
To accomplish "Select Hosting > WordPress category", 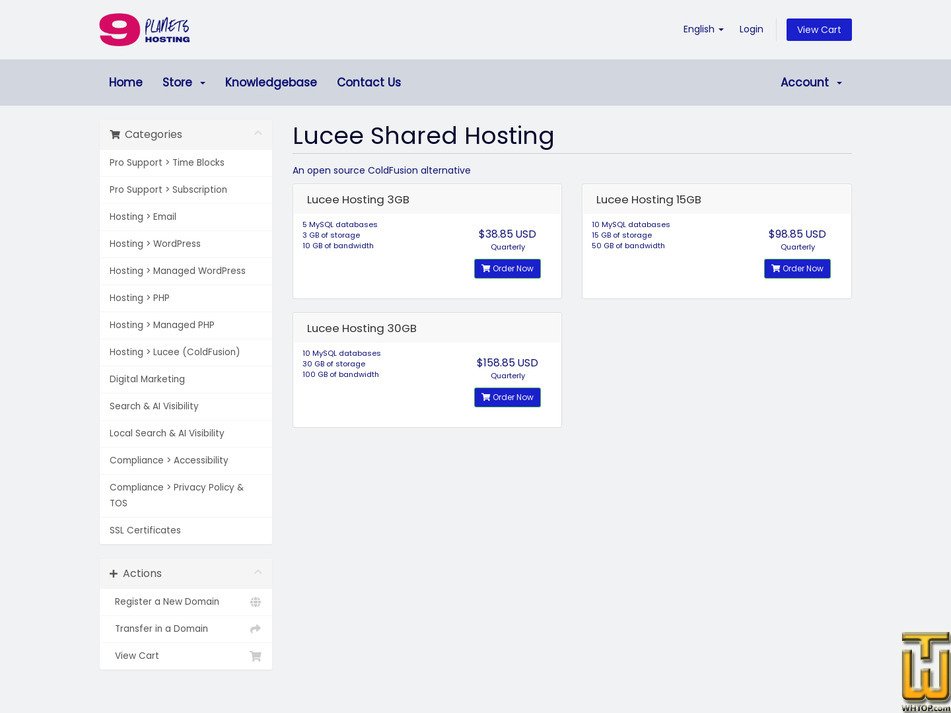I will coord(186,244).
